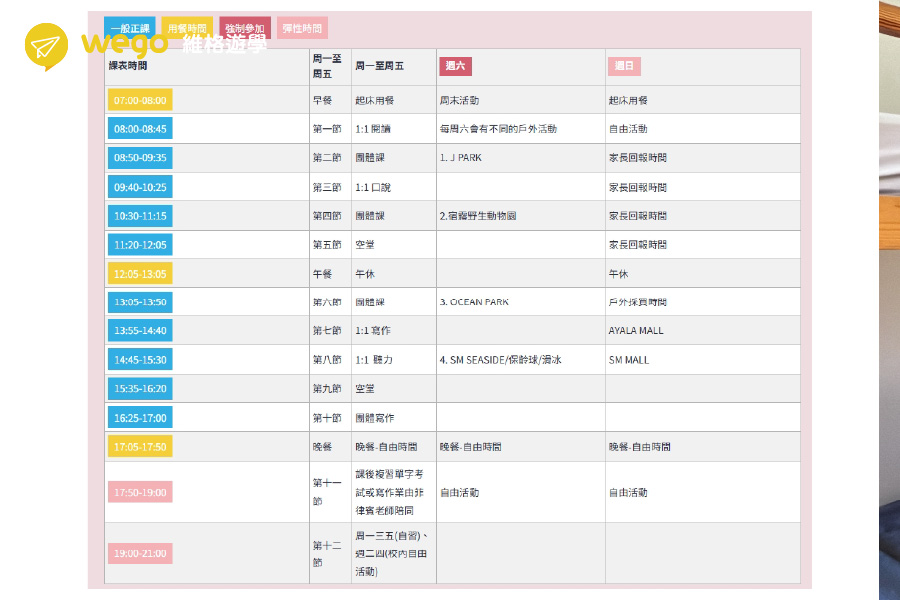Click the 12:05-13:05 lunch time badge
The width and height of the screenshot is (900, 600).
pyautogui.click(x=140, y=273)
